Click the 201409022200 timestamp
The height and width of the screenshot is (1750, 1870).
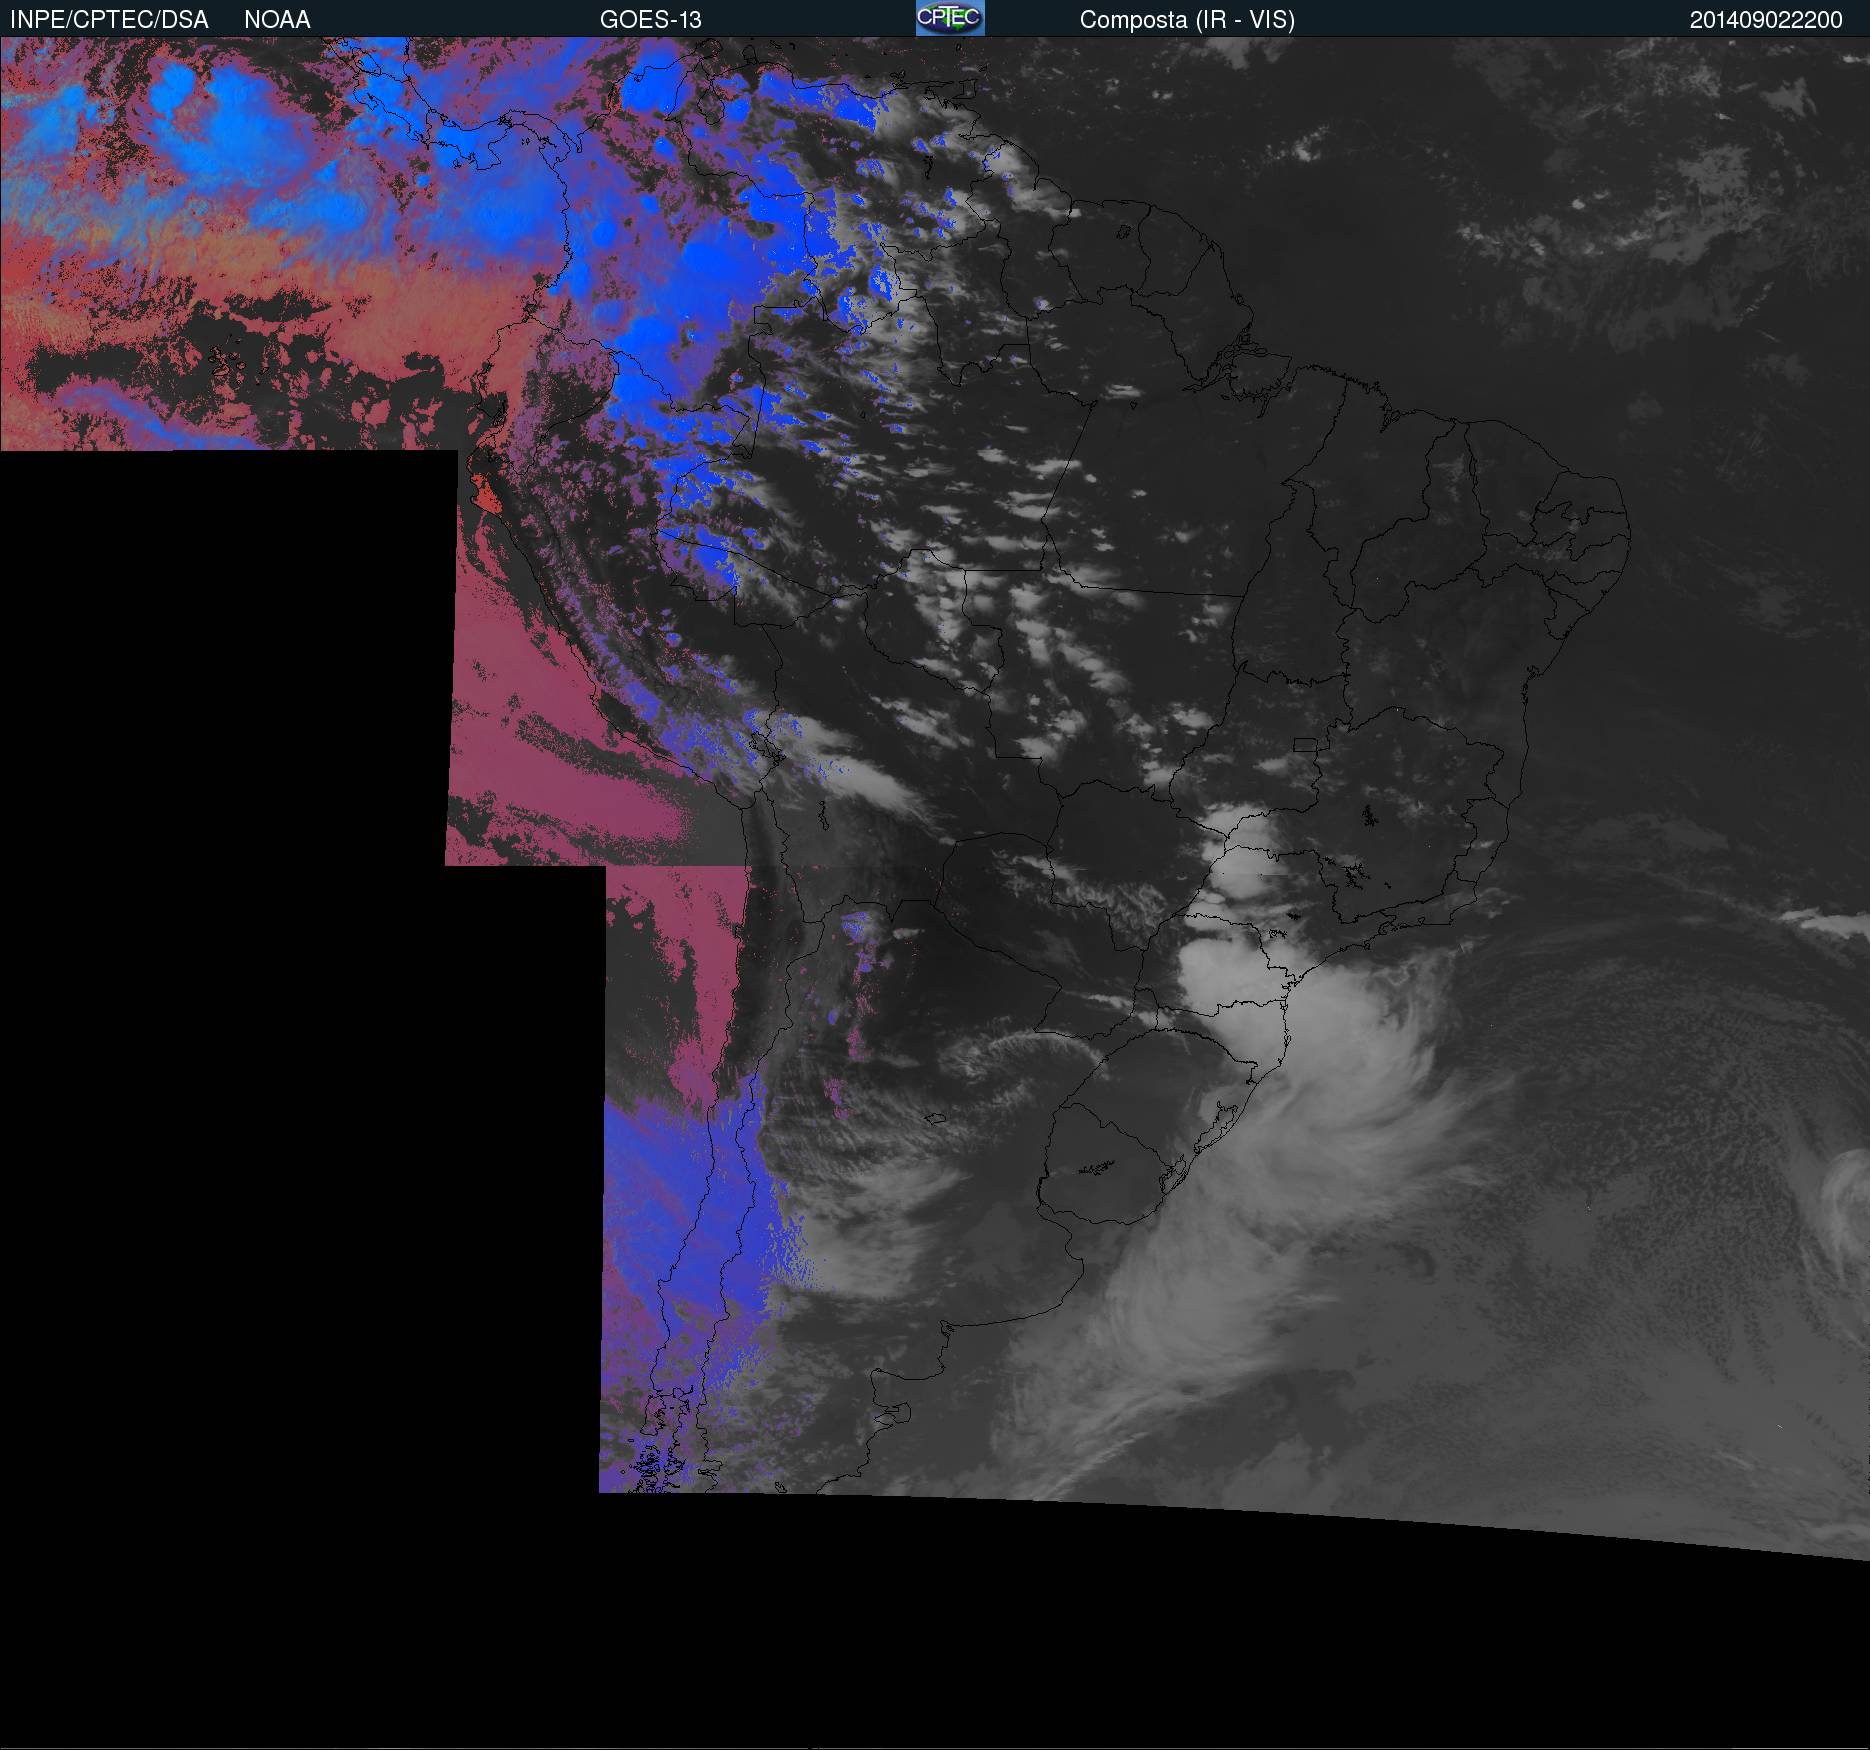click(1766, 20)
